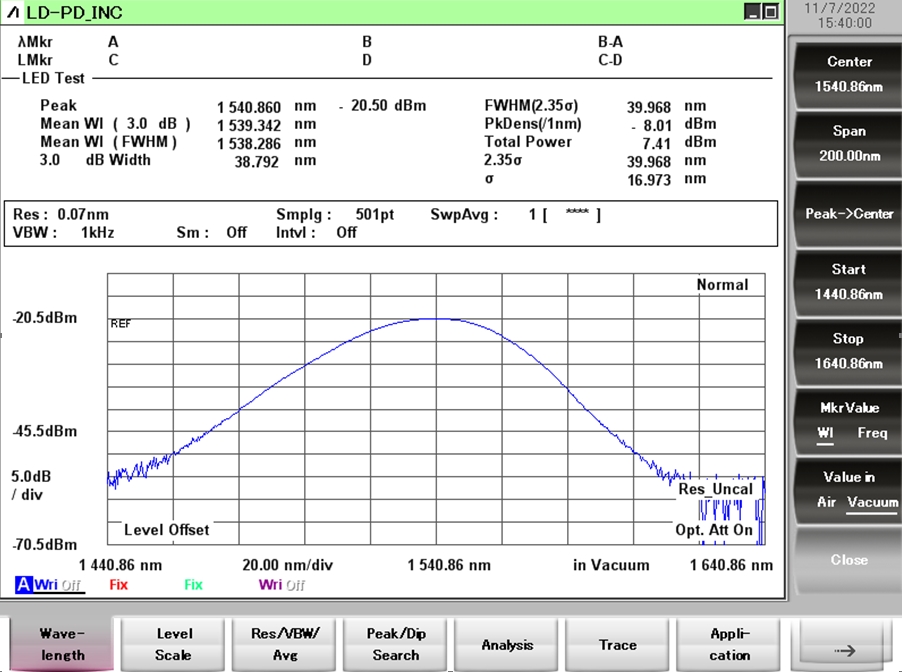Viewport: 902px width, 672px height.
Task: Click the red Fix trace indicator
Action: pos(118,585)
